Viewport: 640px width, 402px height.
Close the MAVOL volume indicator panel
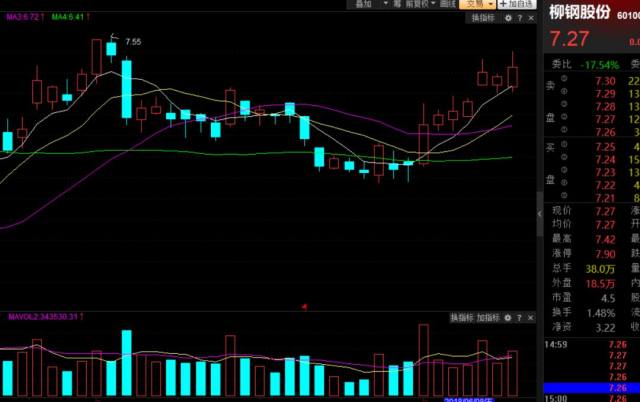pos(530,318)
